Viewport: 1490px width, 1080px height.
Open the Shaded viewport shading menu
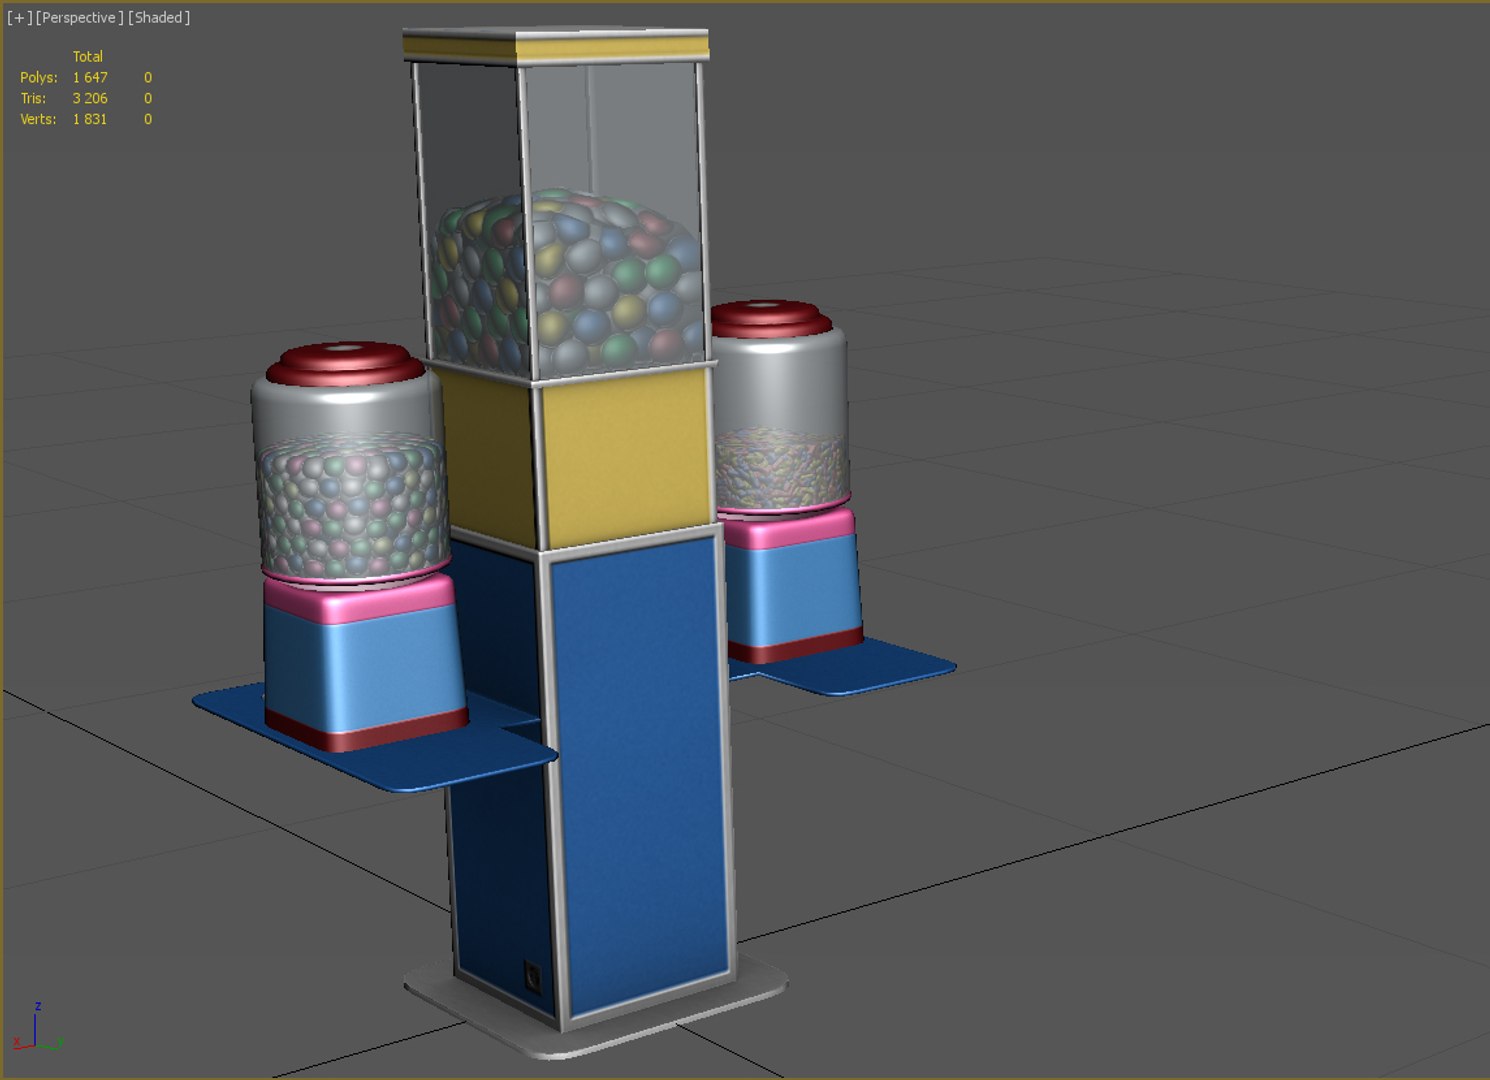(x=159, y=18)
